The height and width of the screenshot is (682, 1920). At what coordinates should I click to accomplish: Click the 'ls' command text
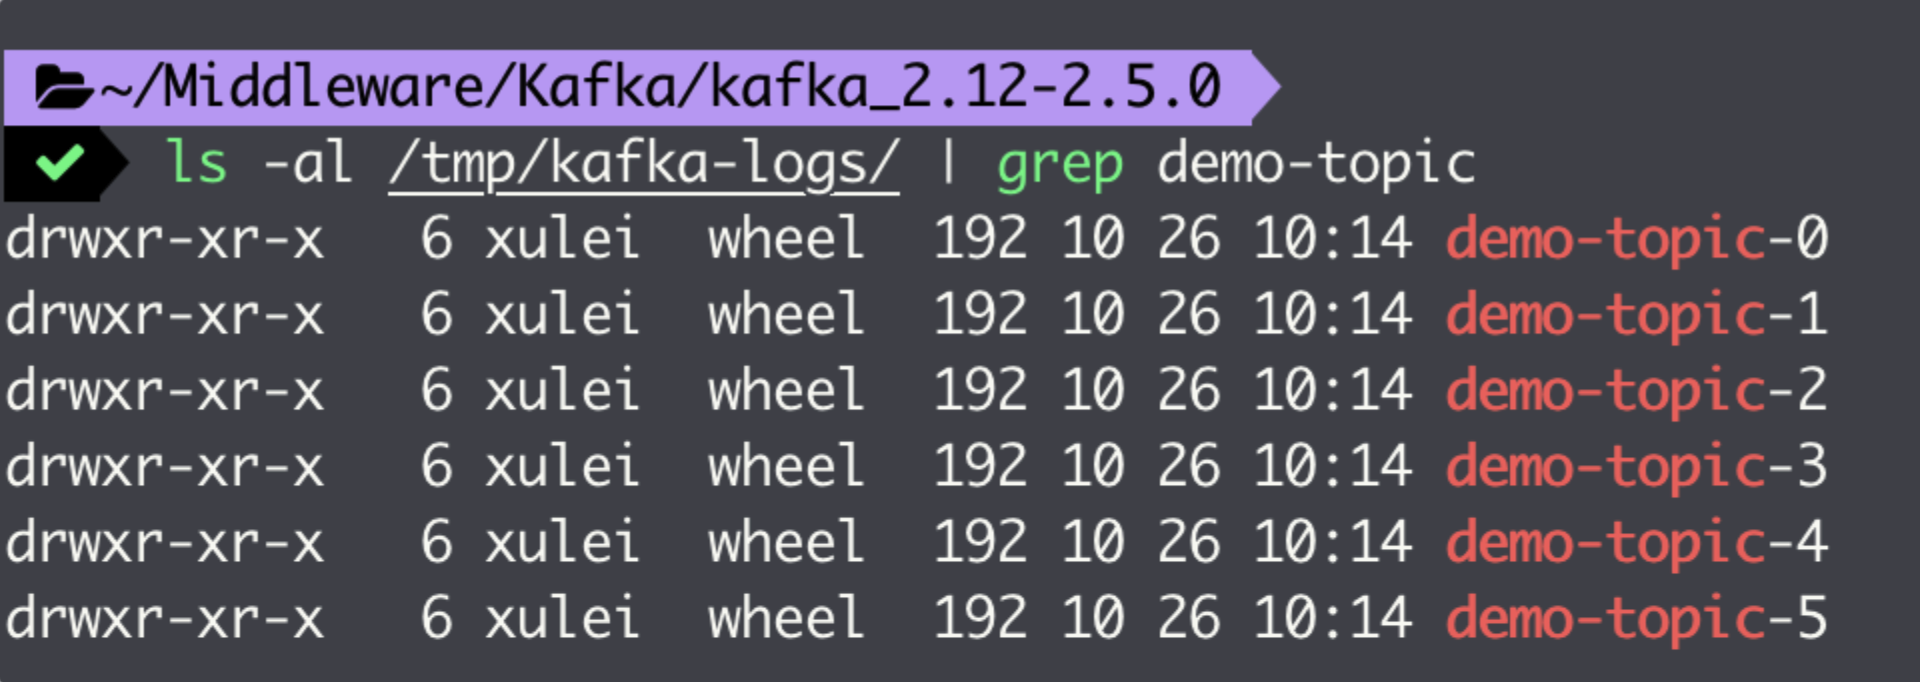pos(196,162)
